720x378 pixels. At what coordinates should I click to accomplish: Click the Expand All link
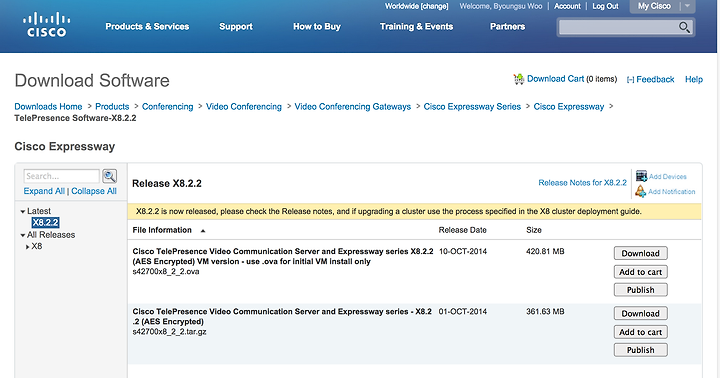click(44, 191)
